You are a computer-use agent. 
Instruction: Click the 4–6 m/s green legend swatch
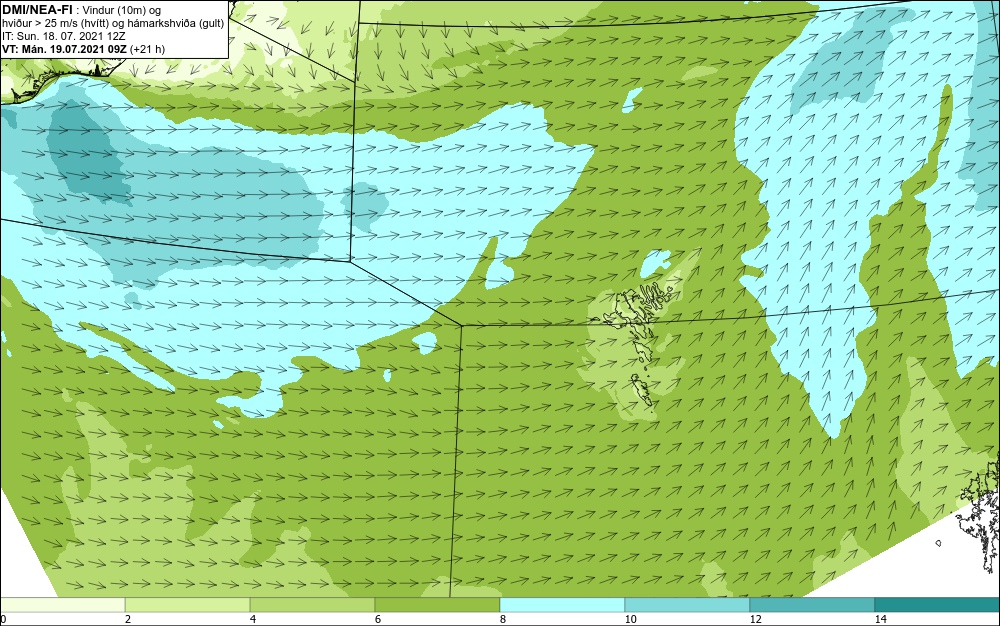312,604
